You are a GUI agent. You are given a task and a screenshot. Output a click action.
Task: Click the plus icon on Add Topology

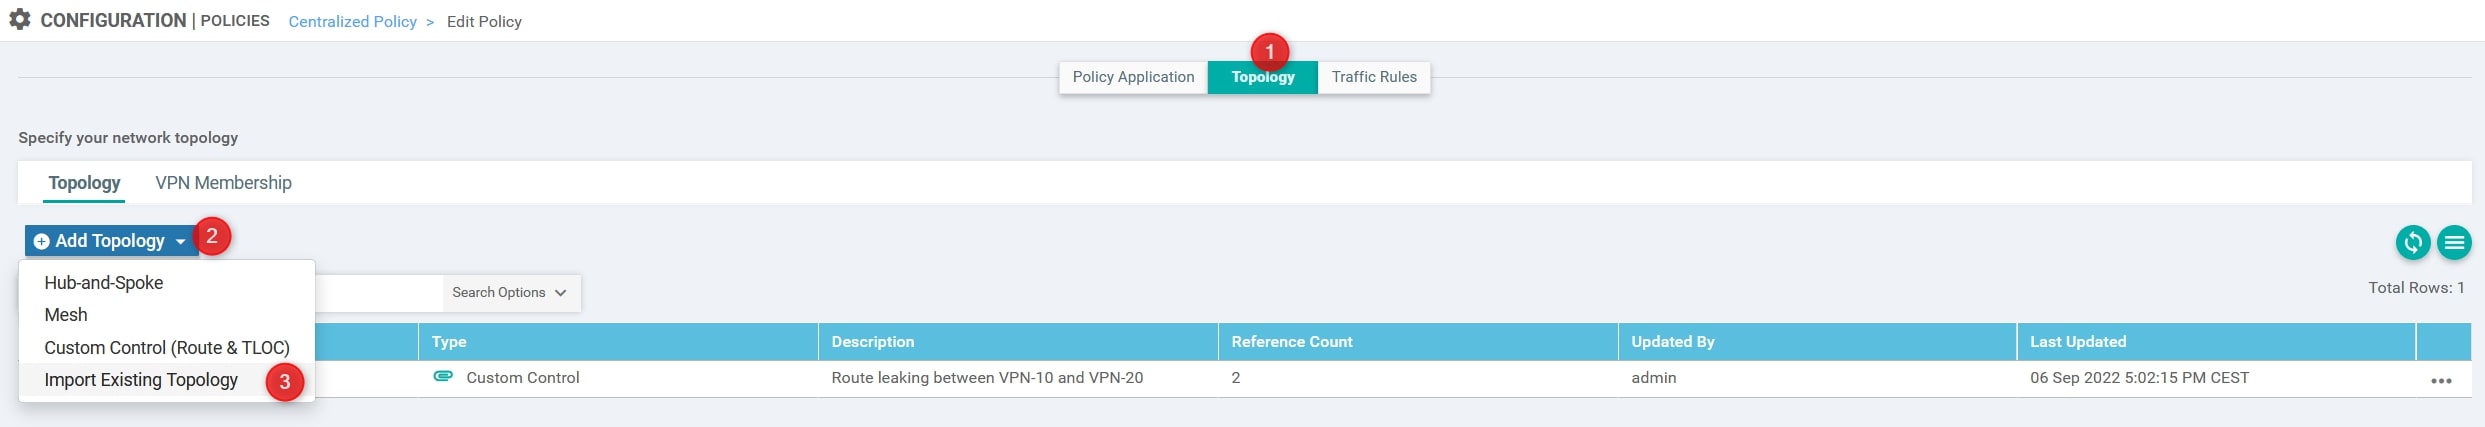41,242
